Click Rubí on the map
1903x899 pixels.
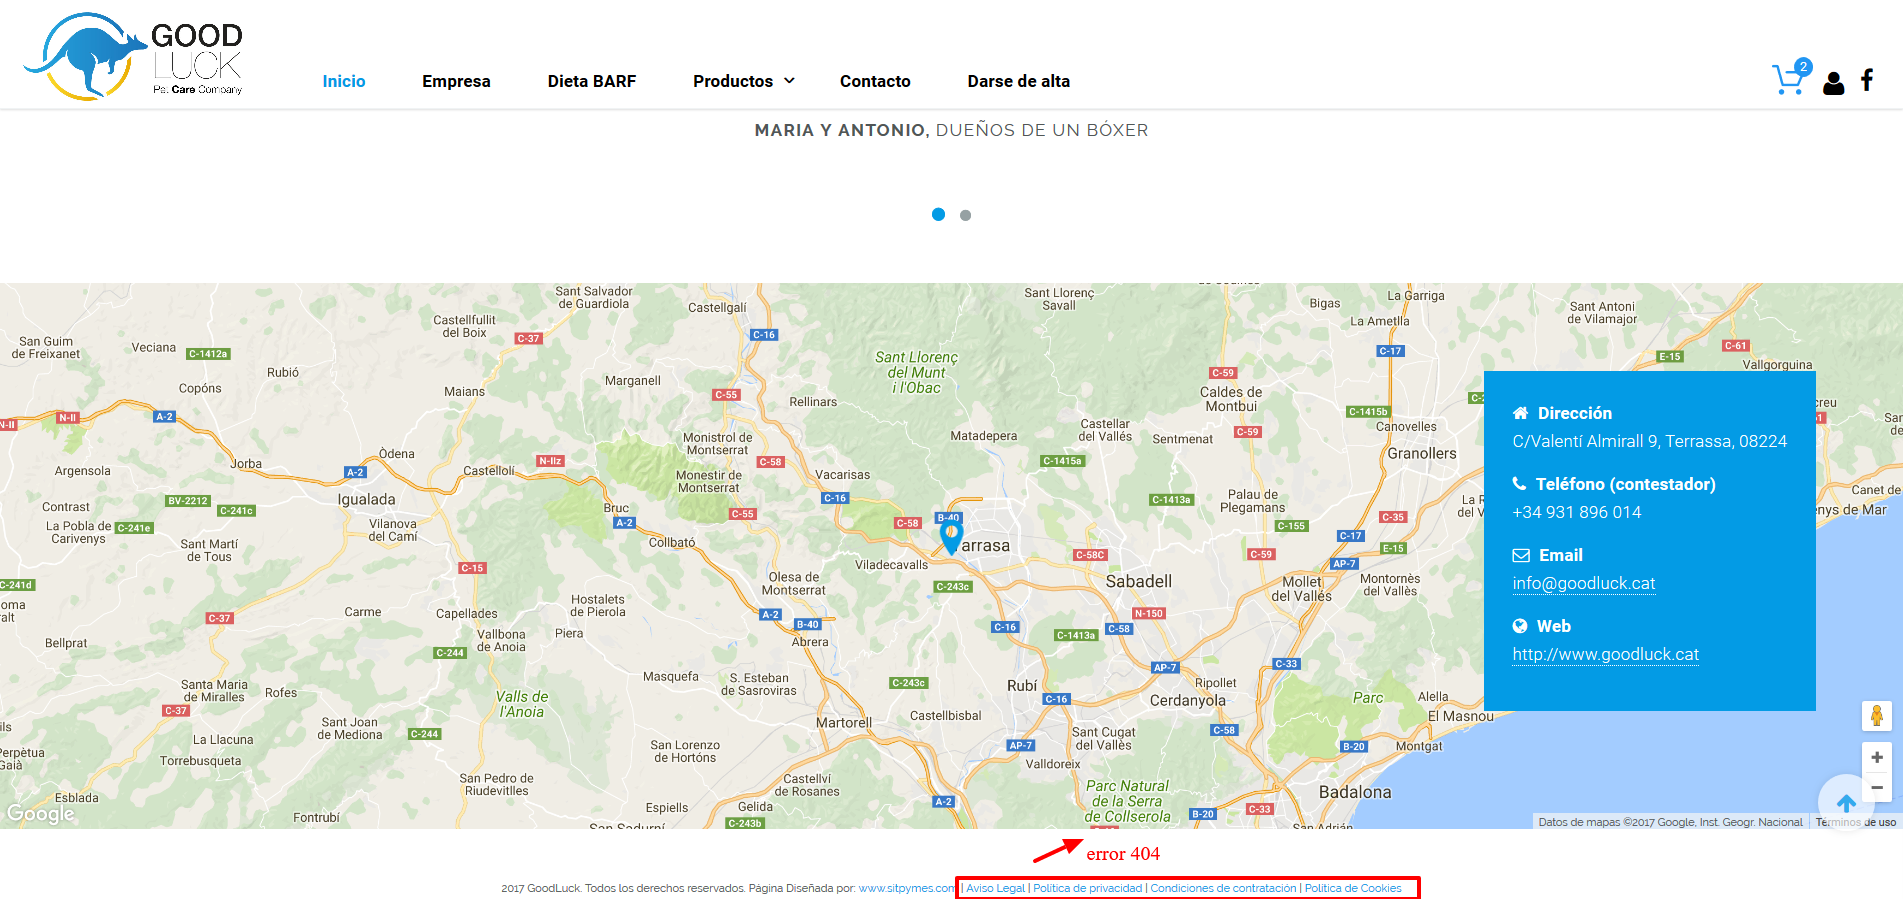coord(1022,685)
